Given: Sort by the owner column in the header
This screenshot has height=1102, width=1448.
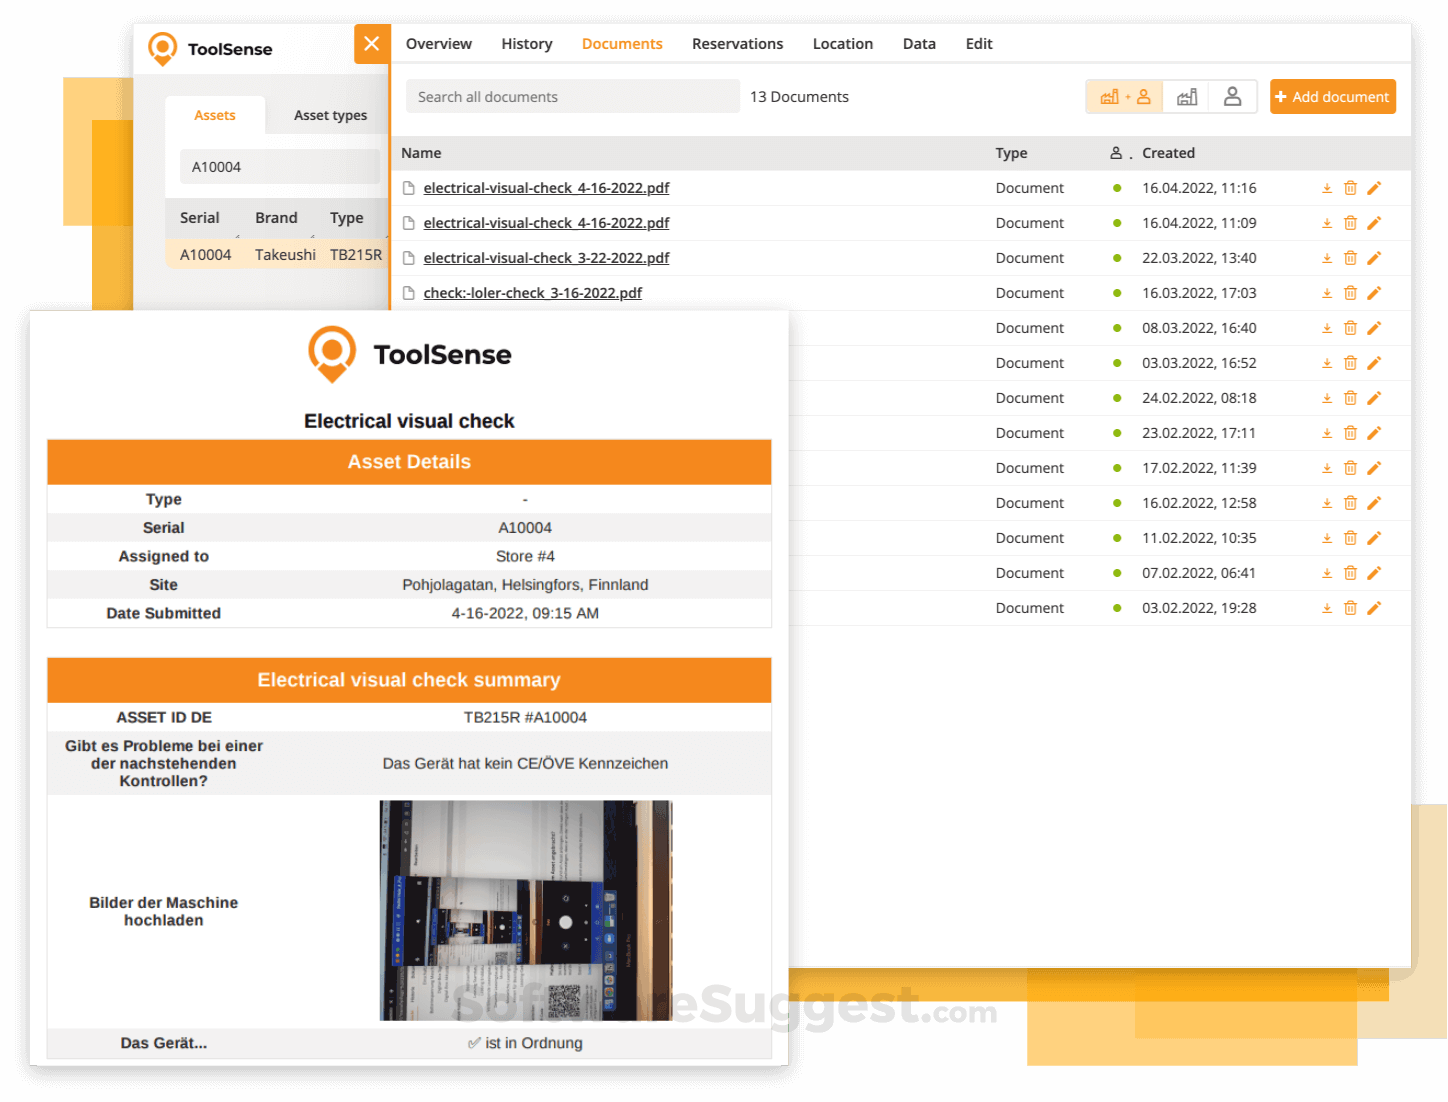Looking at the screenshot, I should 1116,152.
